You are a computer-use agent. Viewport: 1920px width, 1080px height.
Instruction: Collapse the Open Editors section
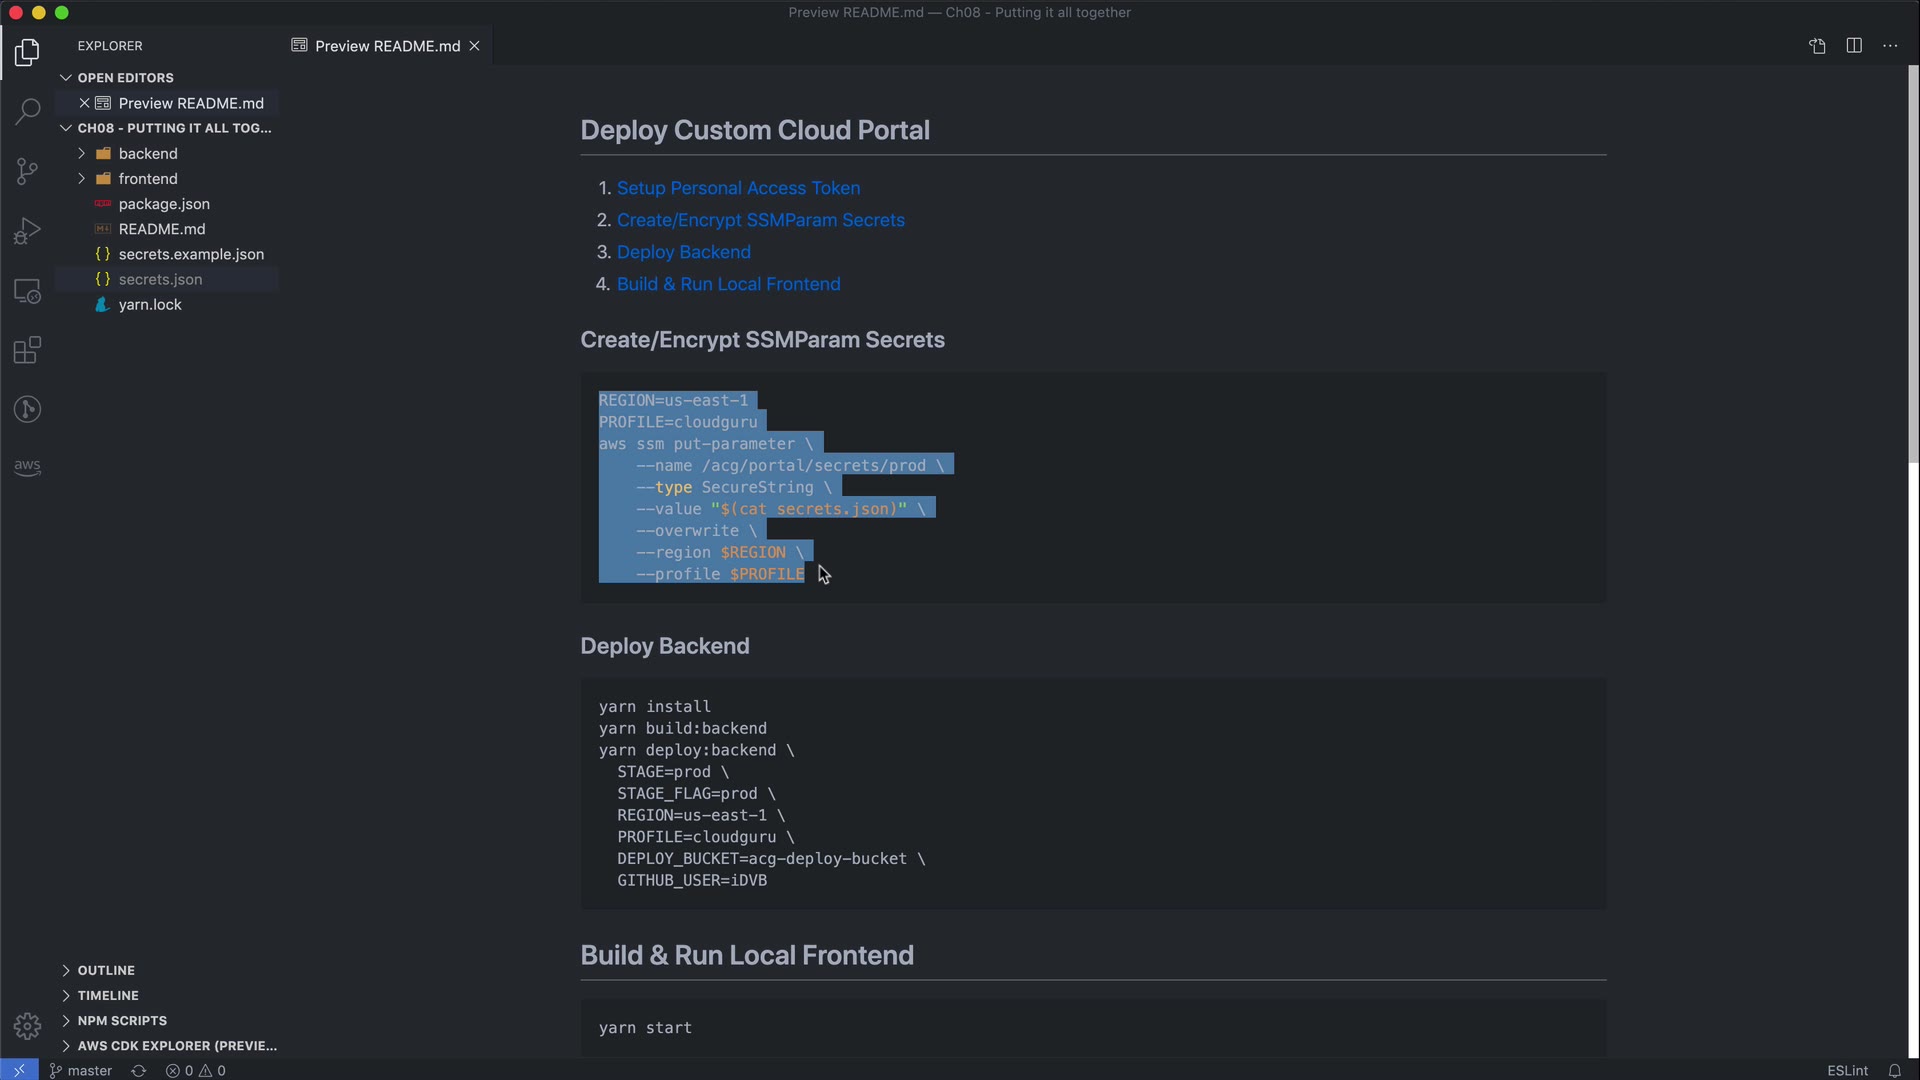[125, 77]
